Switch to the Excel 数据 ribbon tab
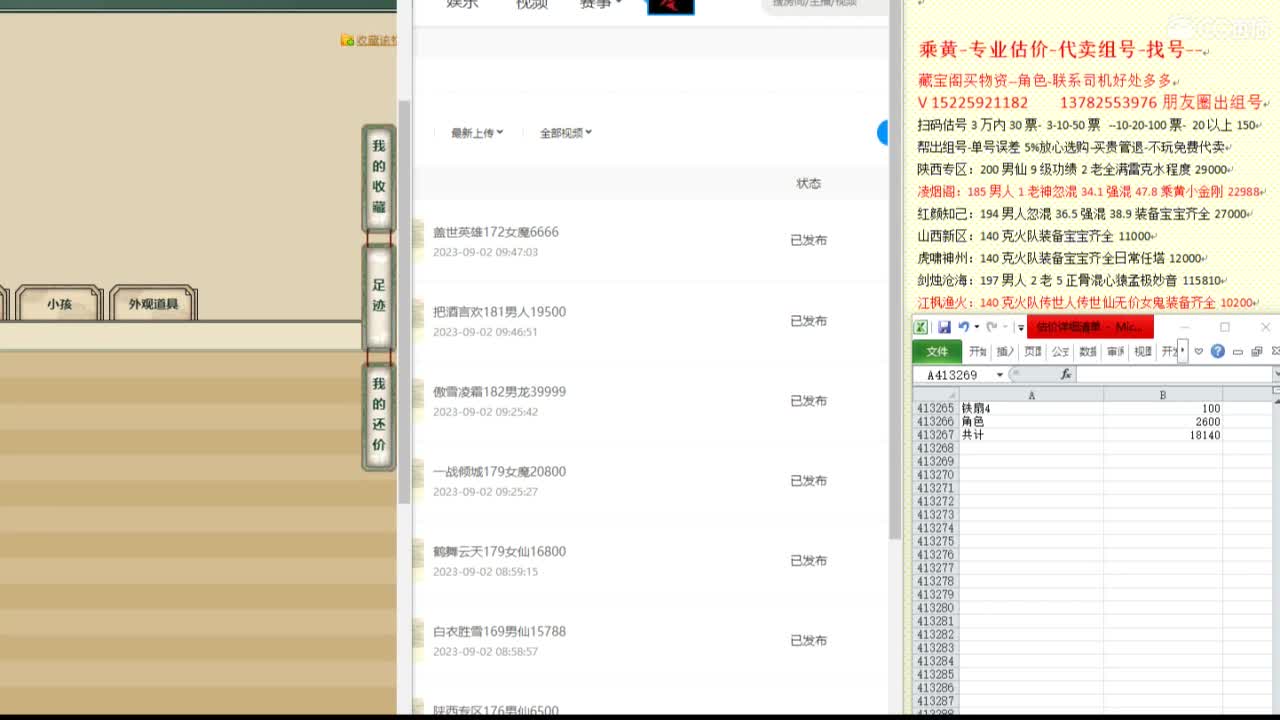The width and height of the screenshot is (1280, 720). coord(1088,352)
